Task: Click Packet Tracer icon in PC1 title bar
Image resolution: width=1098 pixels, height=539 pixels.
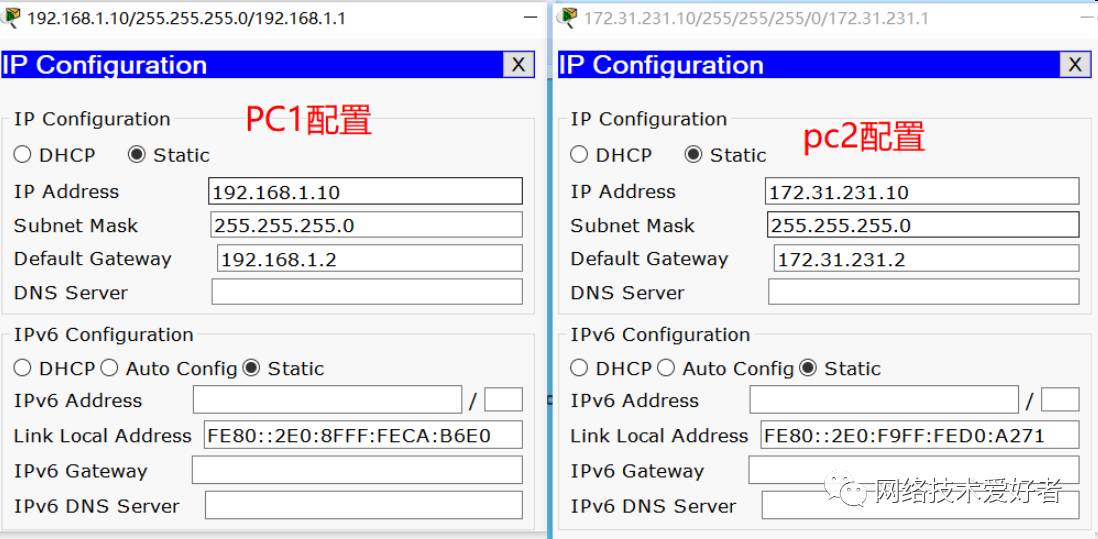Action: coord(12,17)
